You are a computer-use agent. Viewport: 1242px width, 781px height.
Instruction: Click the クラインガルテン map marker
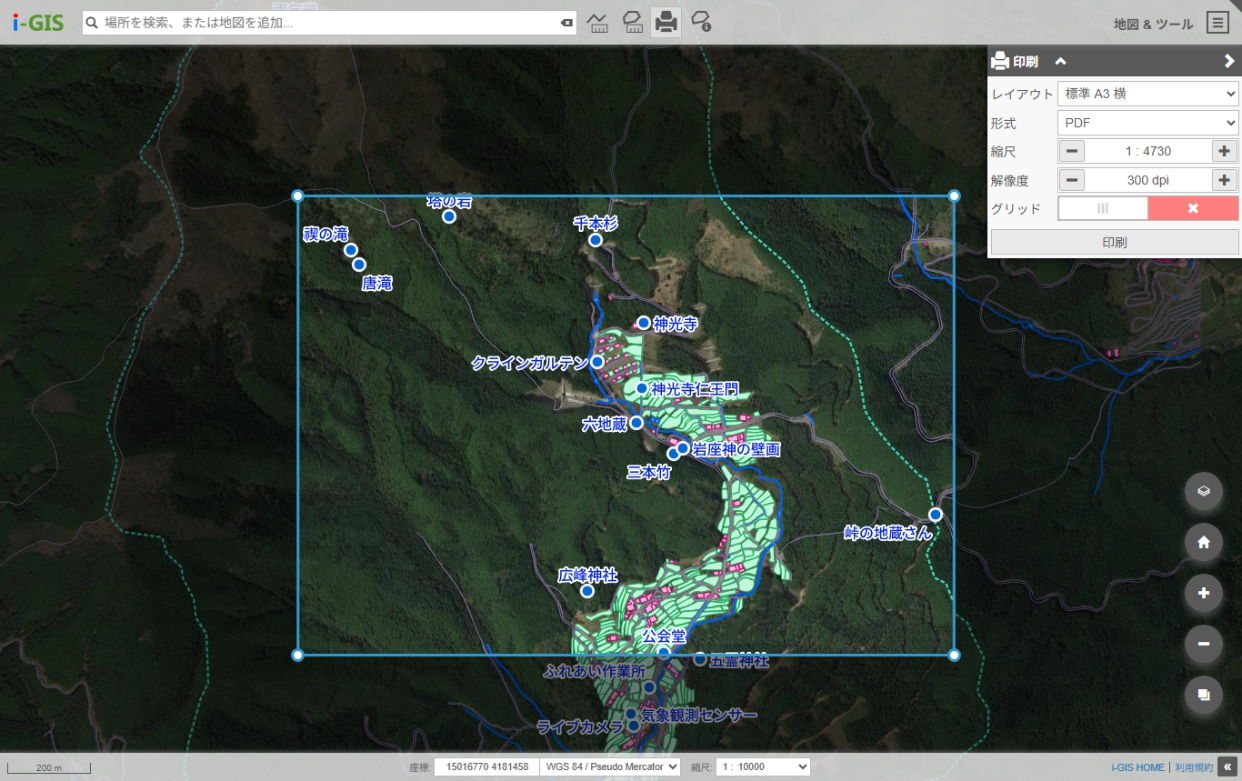(597, 362)
